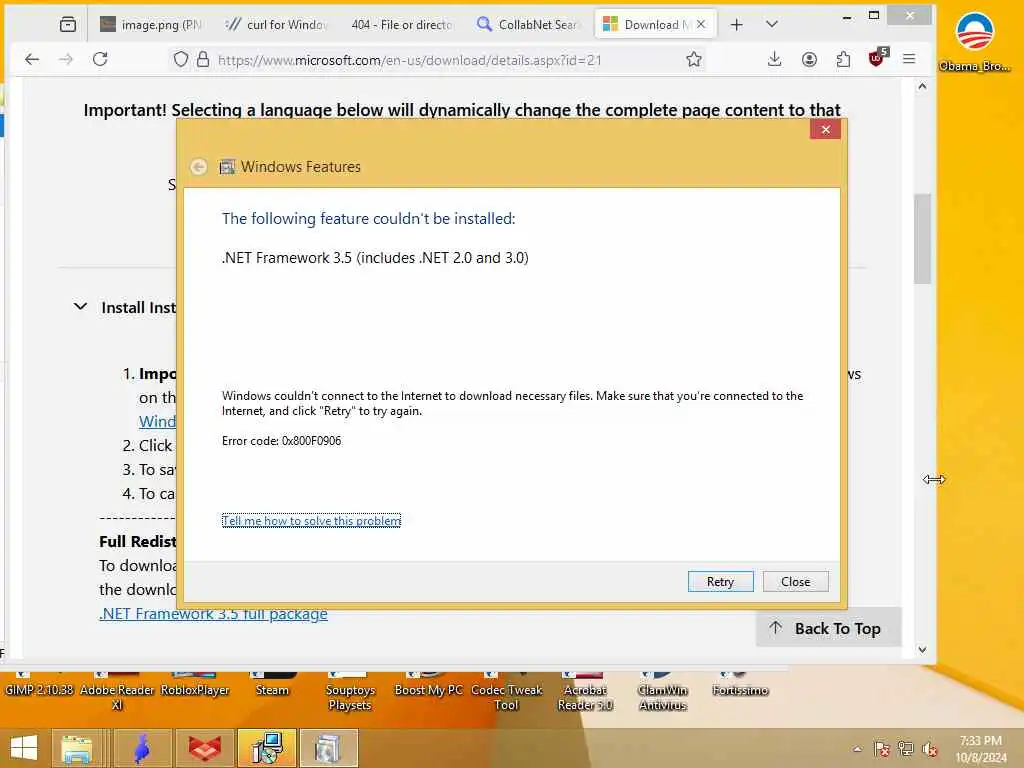The height and width of the screenshot is (768, 1024).
Task: Open extensions puzzle-piece icon
Action: pos(843,59)
